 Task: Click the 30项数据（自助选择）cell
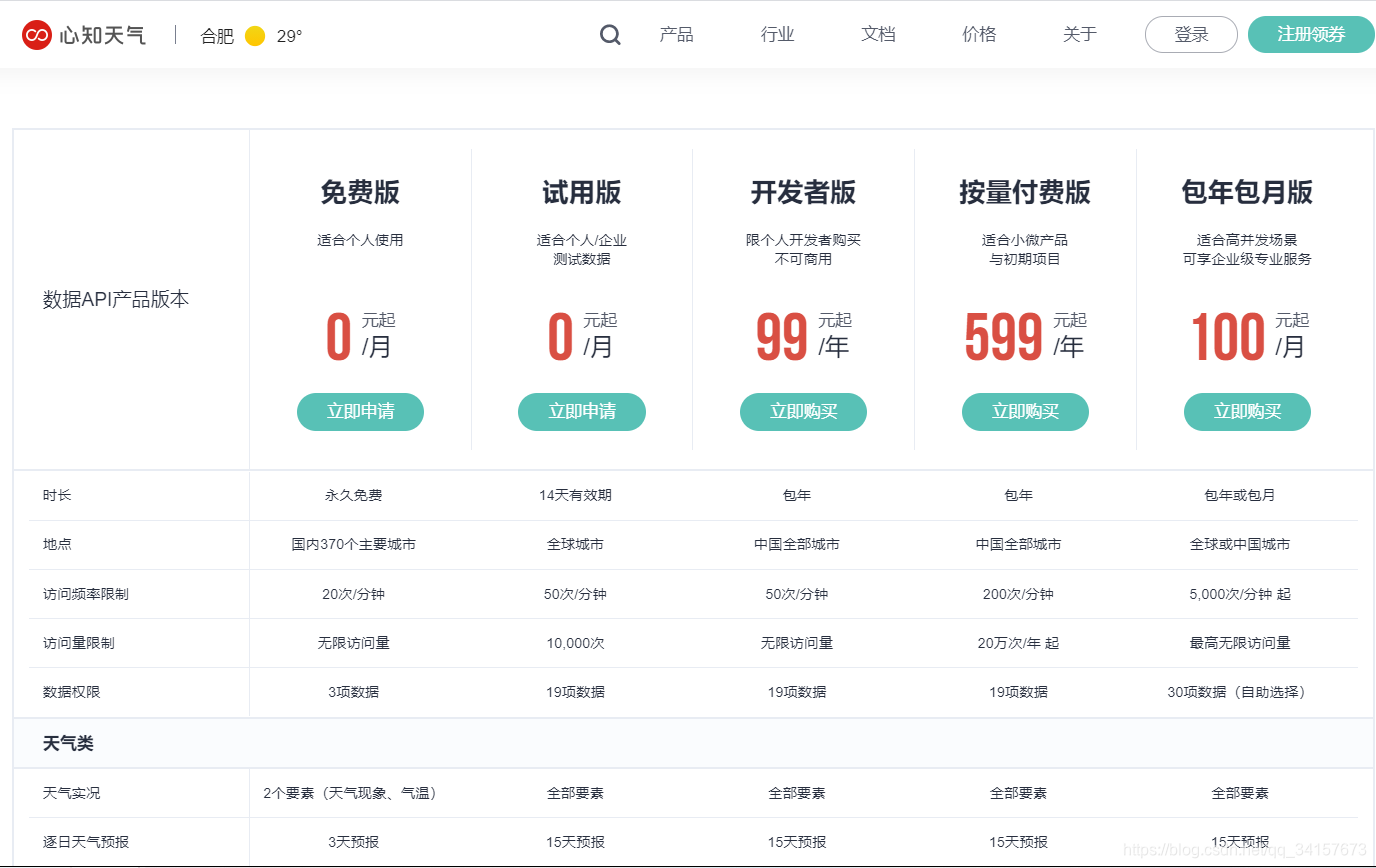tap(1240, 692)
